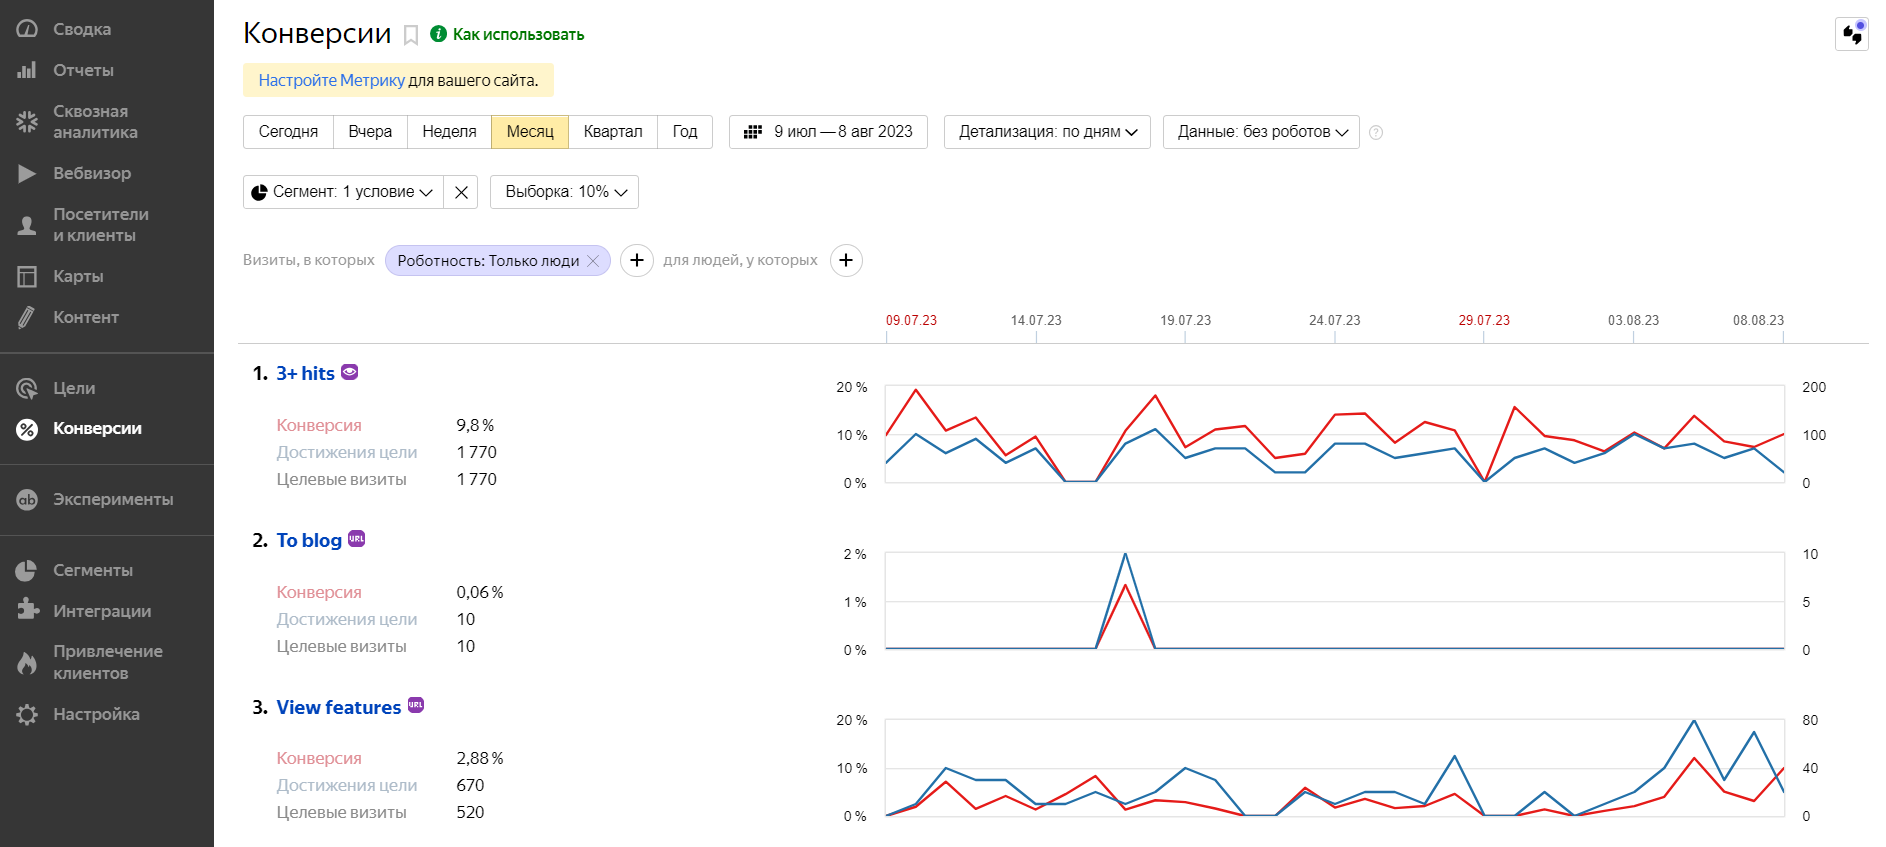Screen dimensions: 1886x847
Task: Select the Месяц period tab
Action: 530,132
